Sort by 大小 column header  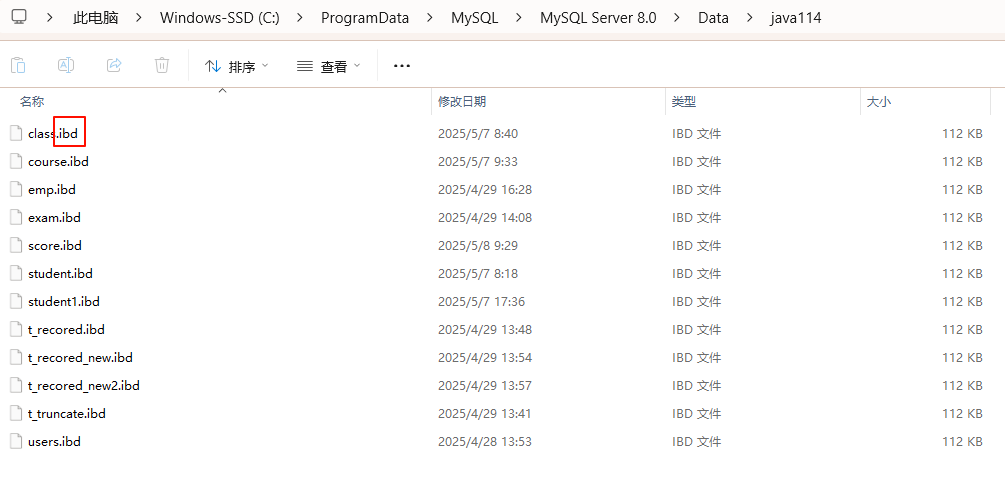pyautogui.click(x=879, y=101)
